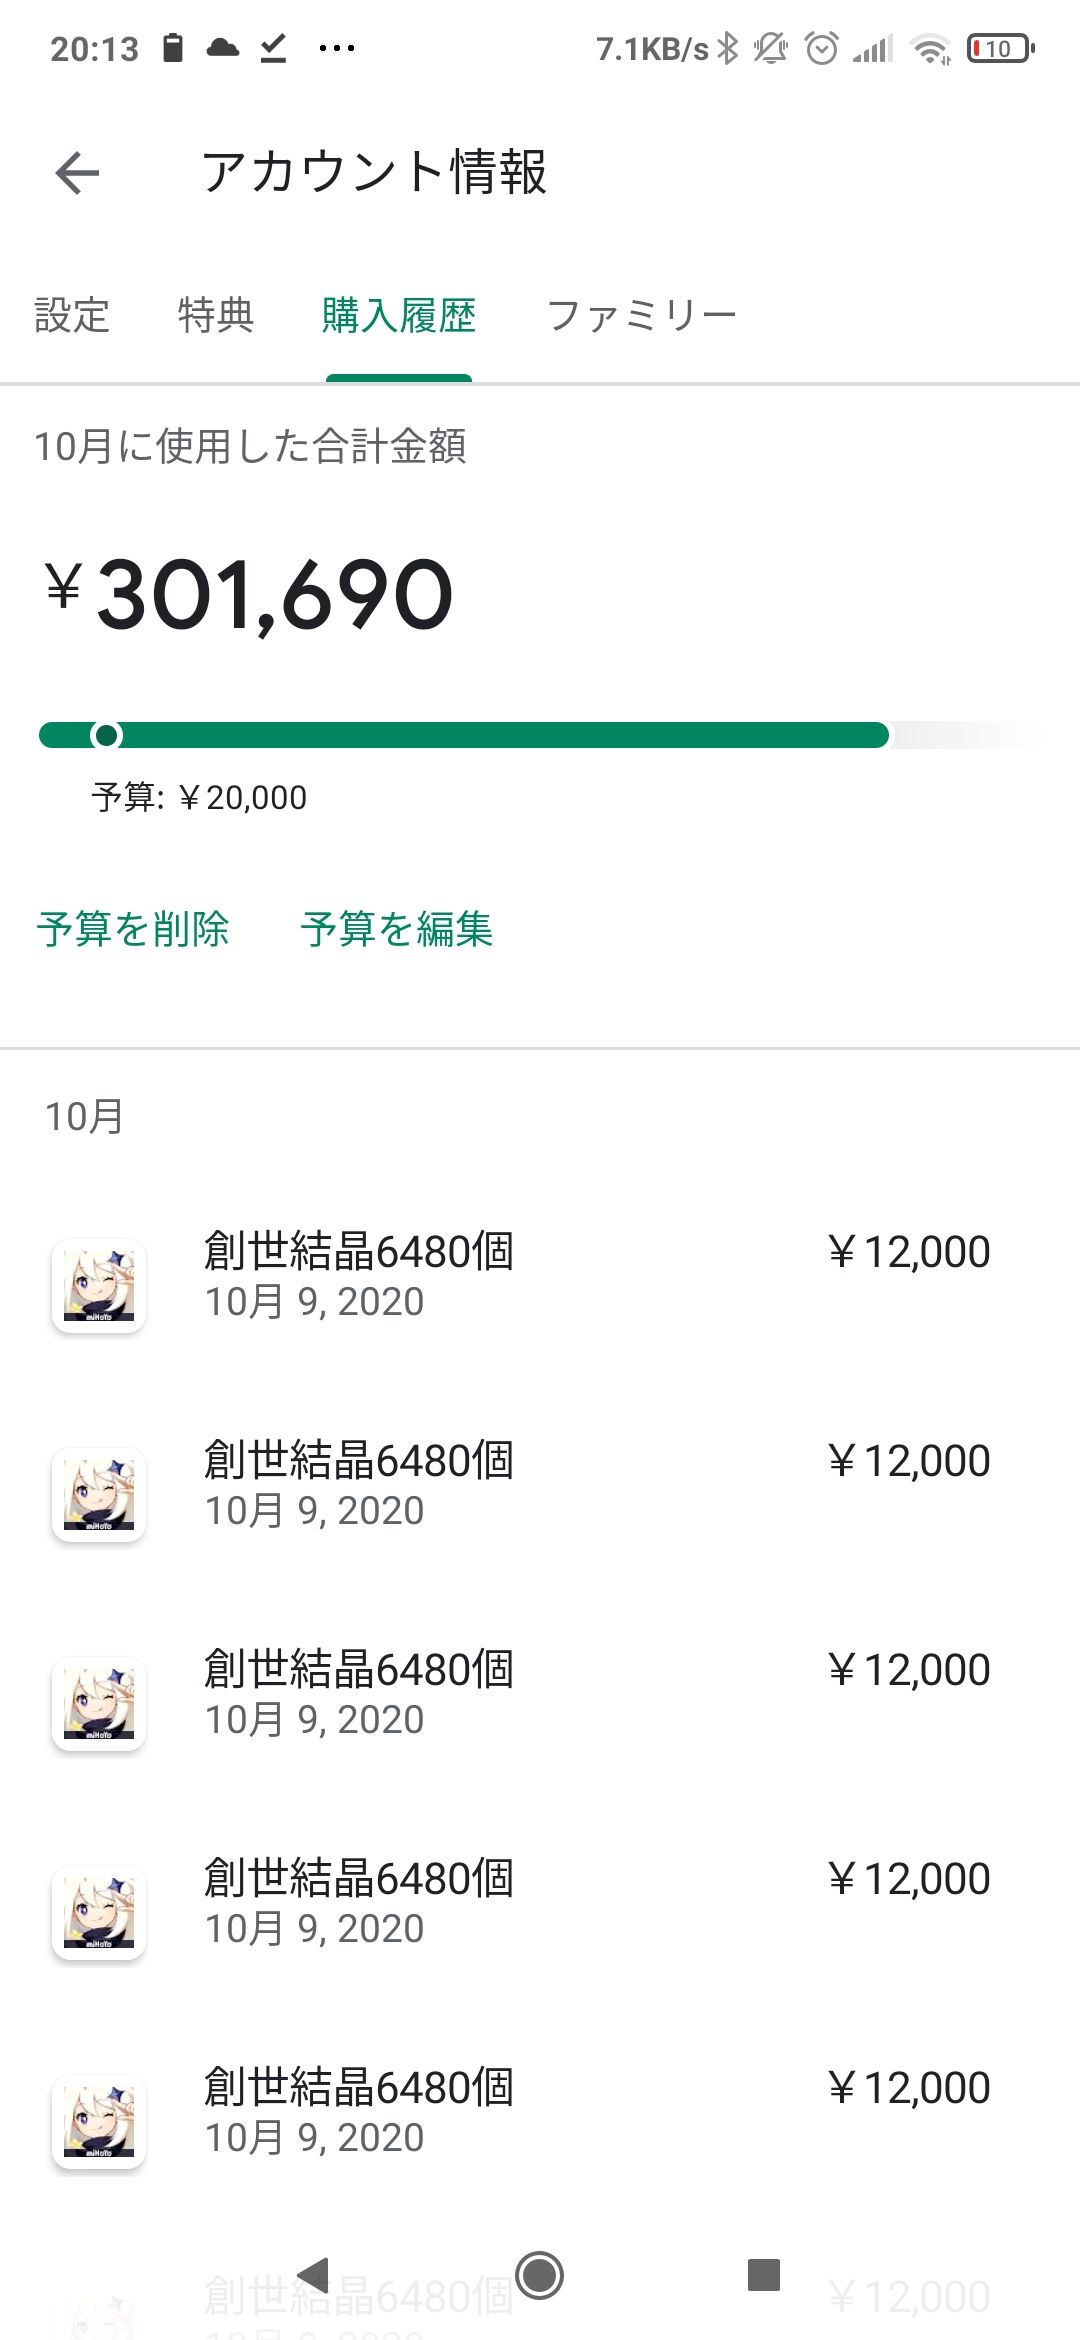Tap the second purchase's game icon
This screenshot has width=1080, height=2340.
tap(99, 1495)
